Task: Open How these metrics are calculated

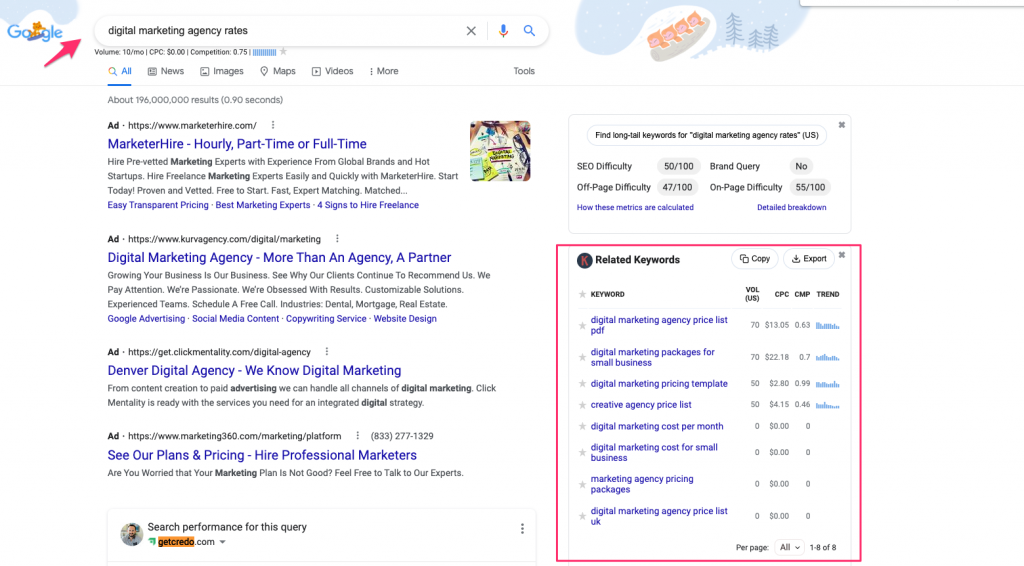Action: pos(635,208)
